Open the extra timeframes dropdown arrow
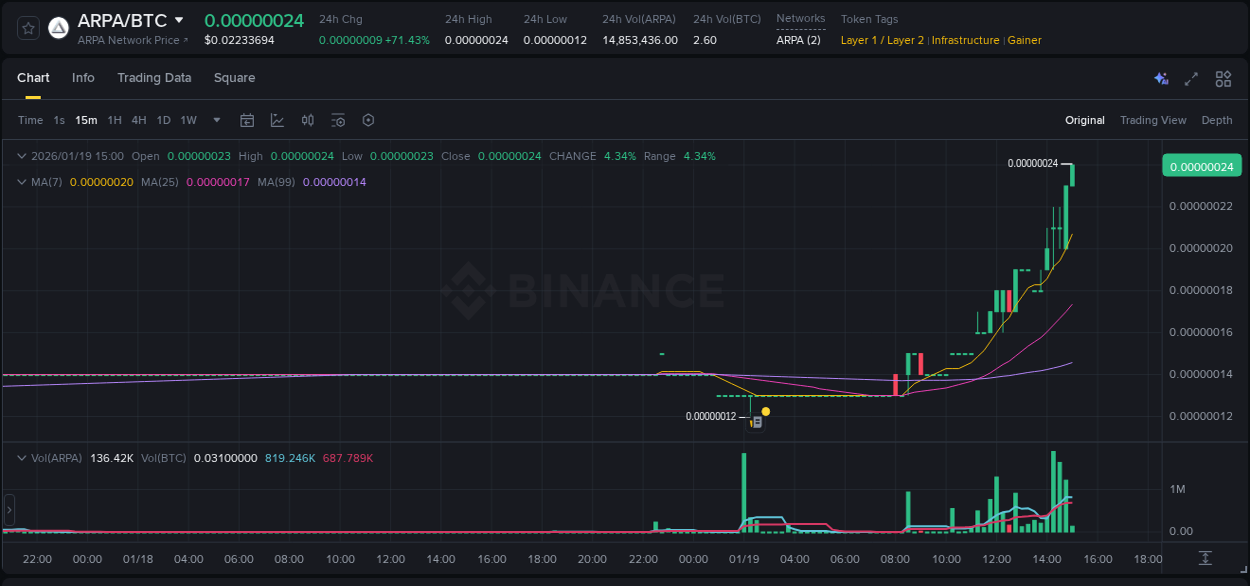 pos(215,119)
